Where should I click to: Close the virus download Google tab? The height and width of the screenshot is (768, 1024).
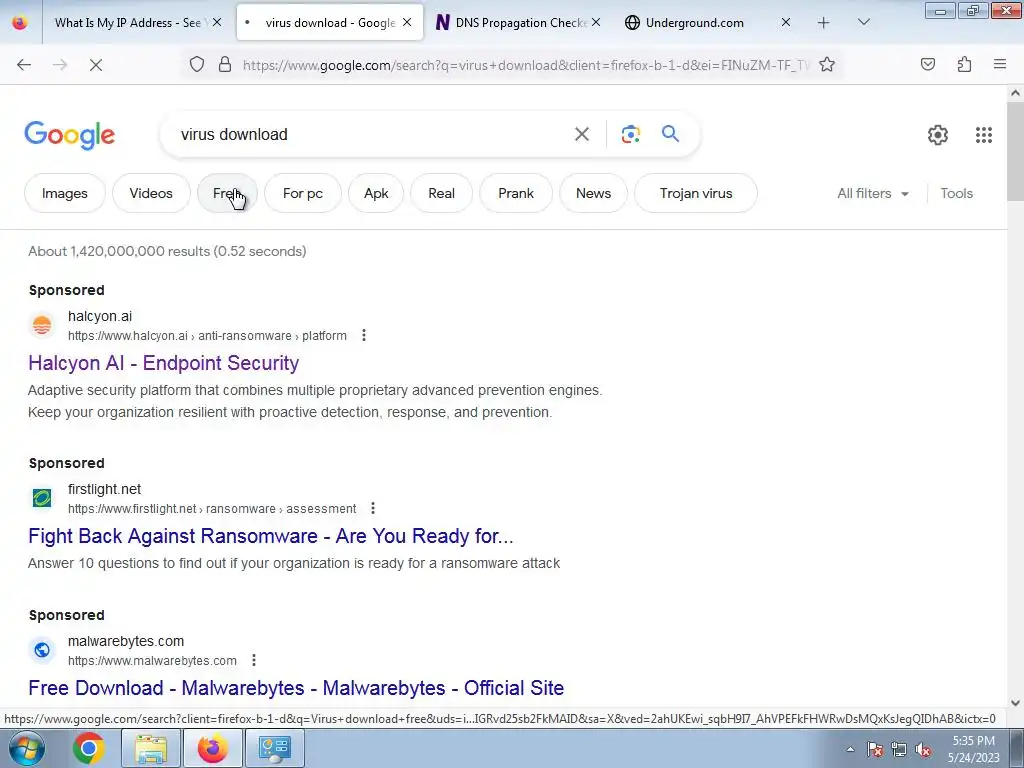point(407,22)
